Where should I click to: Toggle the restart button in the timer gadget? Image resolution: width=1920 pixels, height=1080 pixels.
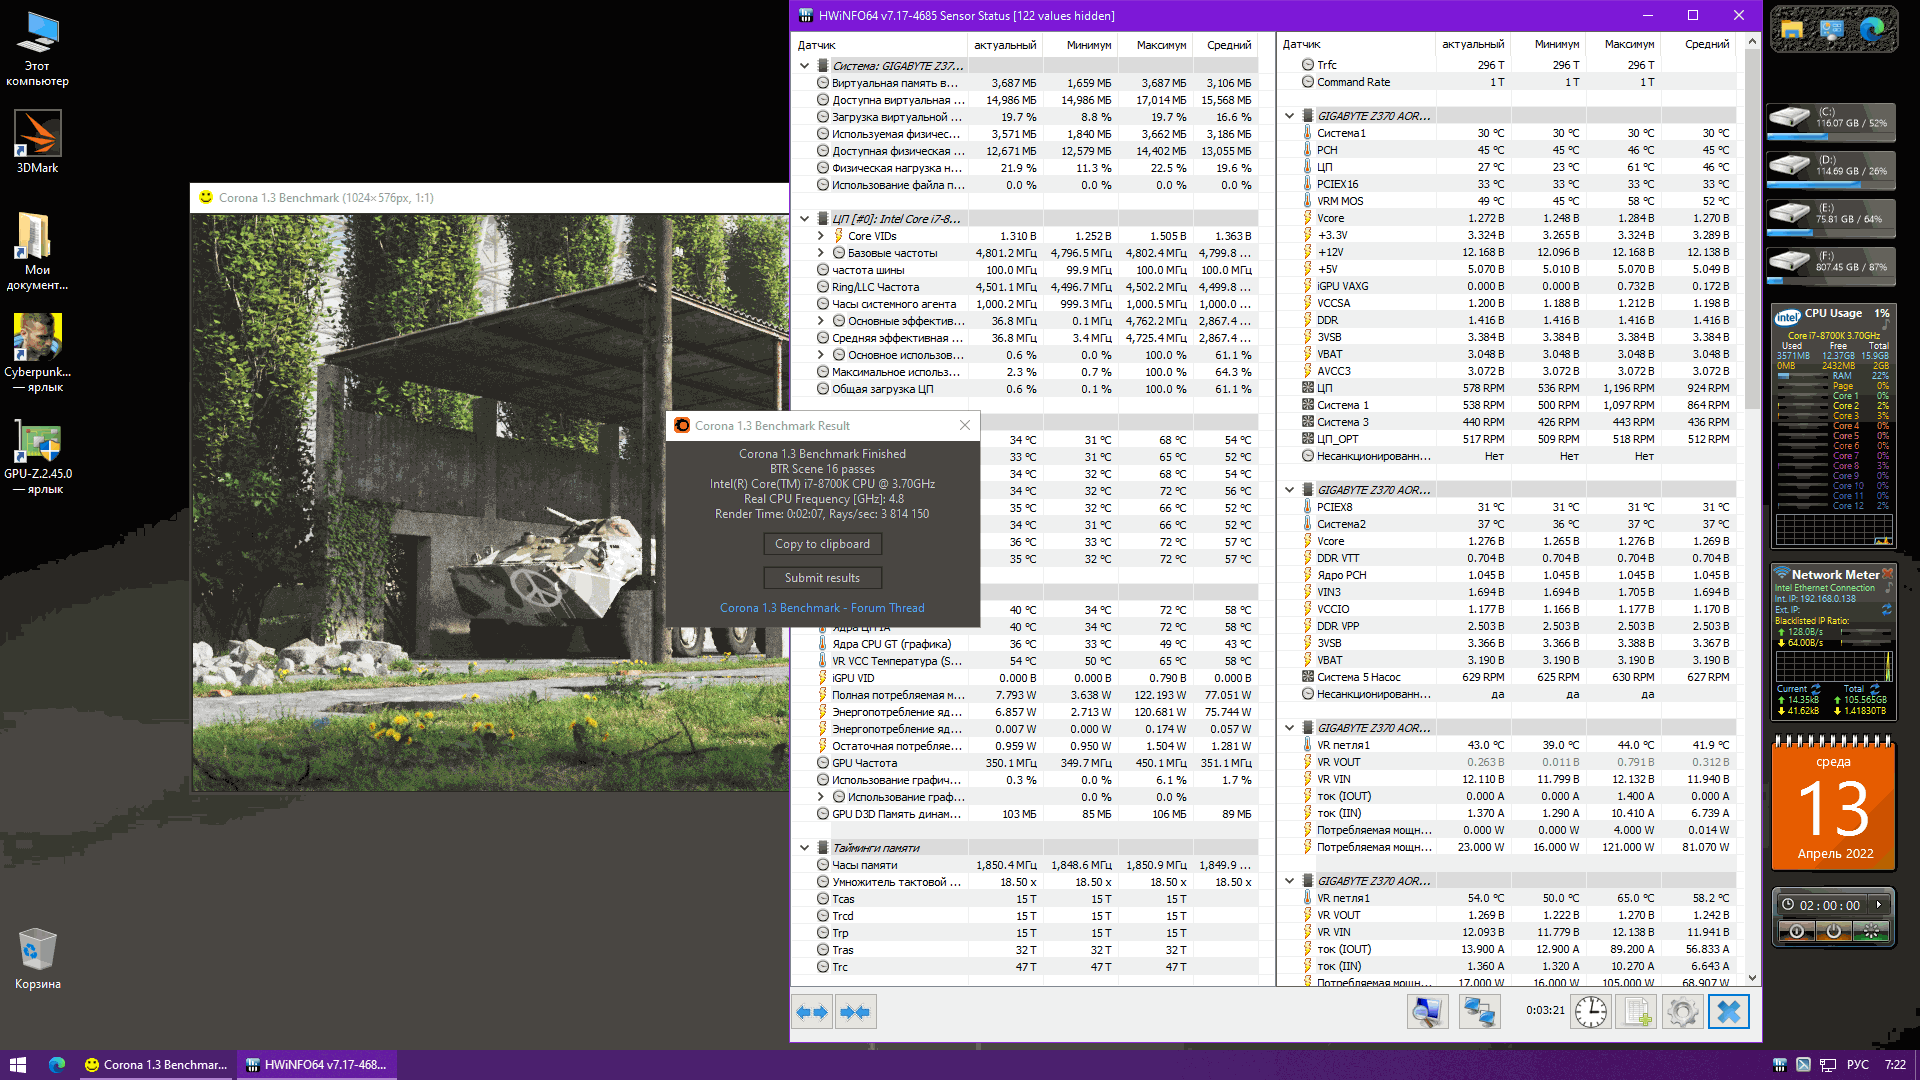[1833, 931]
